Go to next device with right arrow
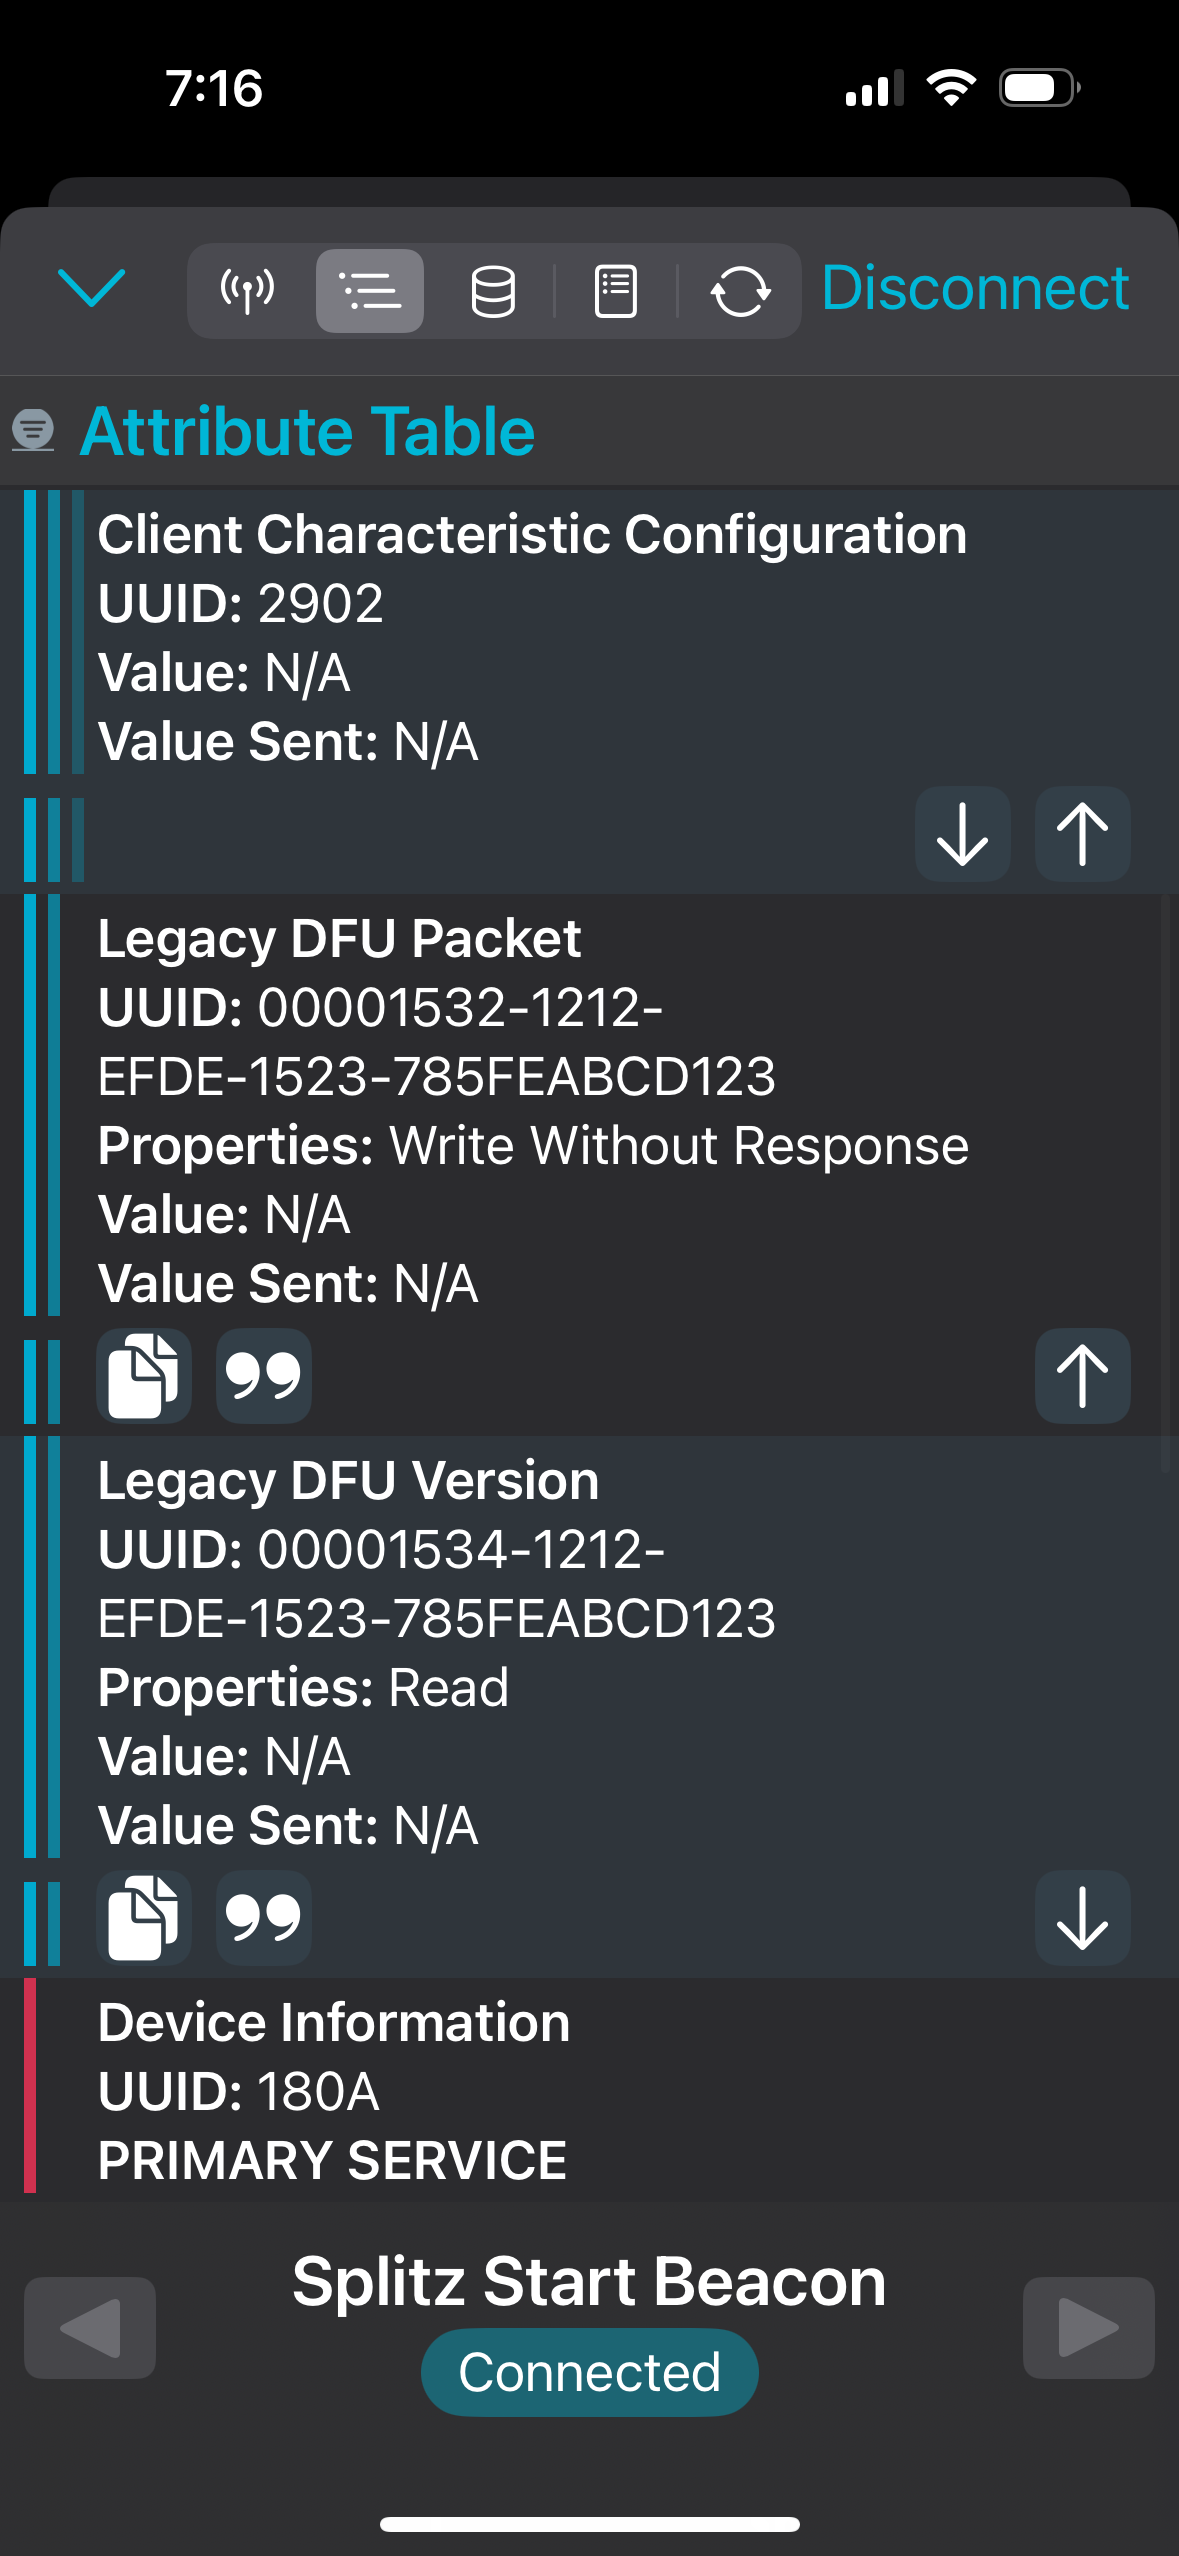The image size is (1179, 2556). [x=1089, y=2328]
